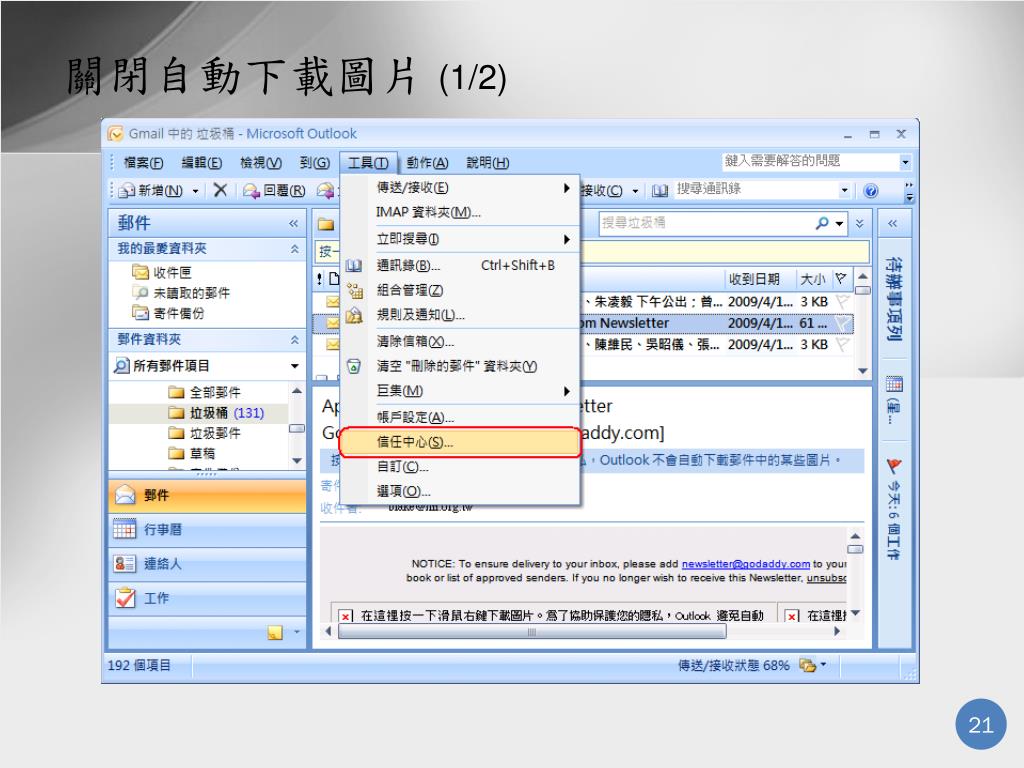Open the 所有郵件項目 dropdown

pyautogui.click(x=295, y=366)
